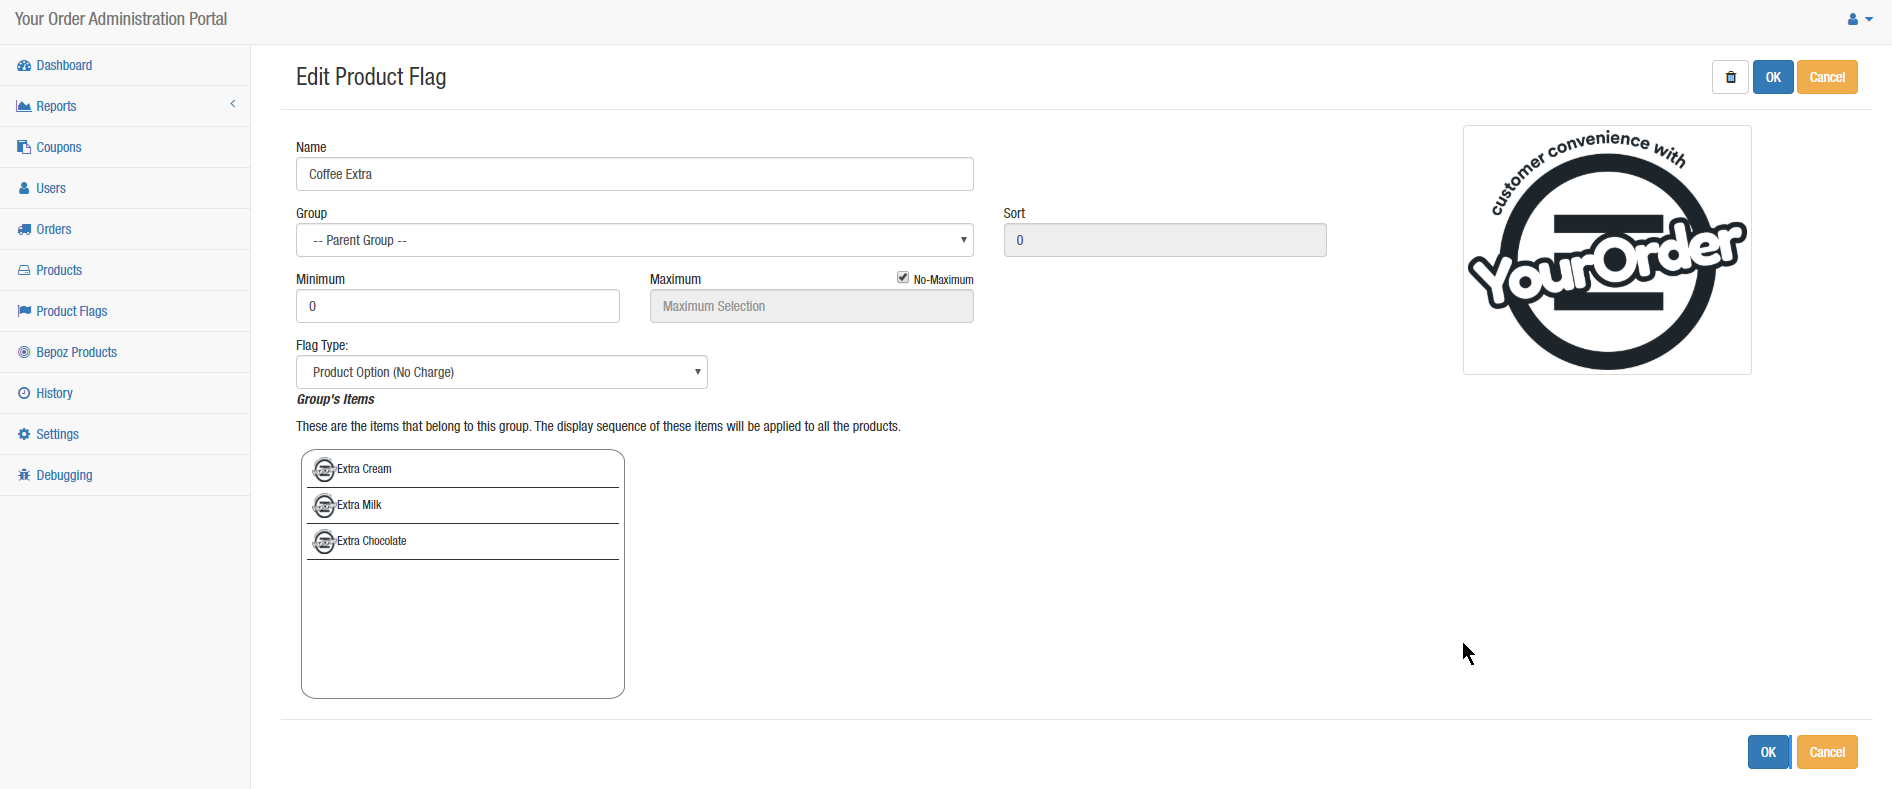Toggle the No-Maximum checkbox
Viewport: 1892px width, 789px height.
tap(903, 278)
